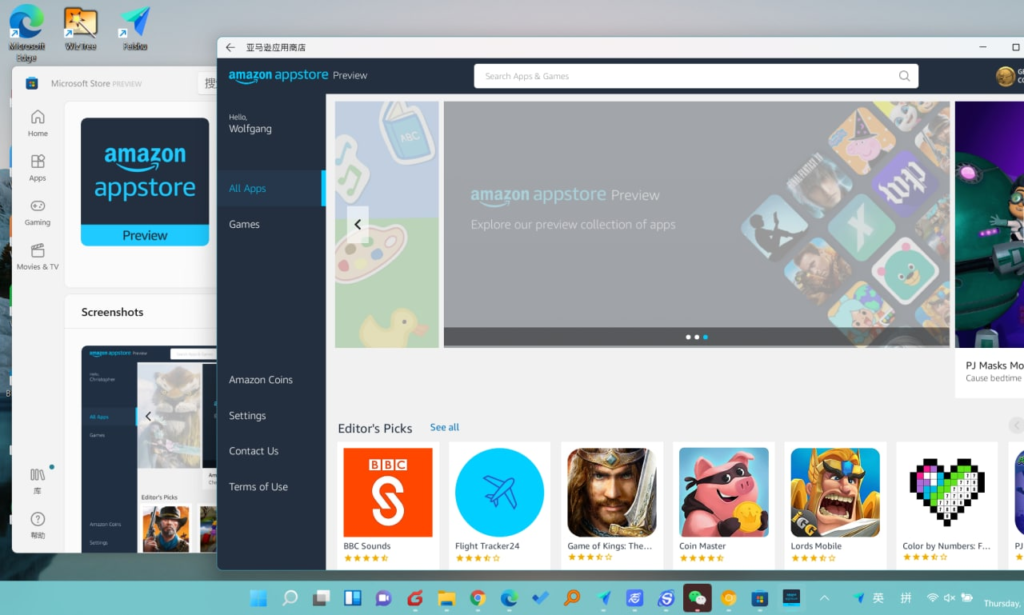Open Microsoft Edge from the taskbar
Screen dimensions: 1024x615
click(x=509, y=598)
